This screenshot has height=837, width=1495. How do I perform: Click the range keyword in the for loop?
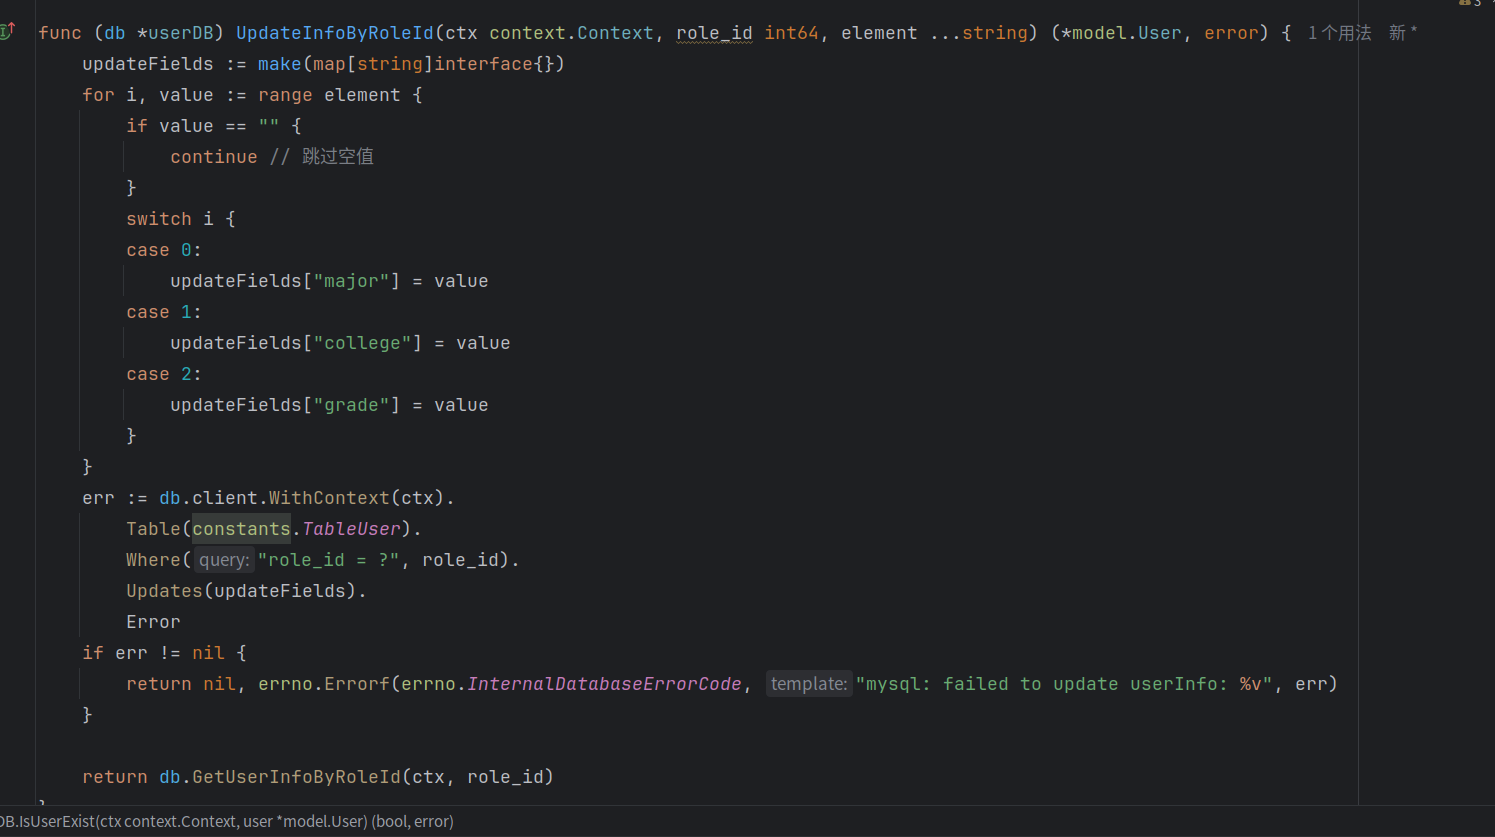[x=285, y=95]
